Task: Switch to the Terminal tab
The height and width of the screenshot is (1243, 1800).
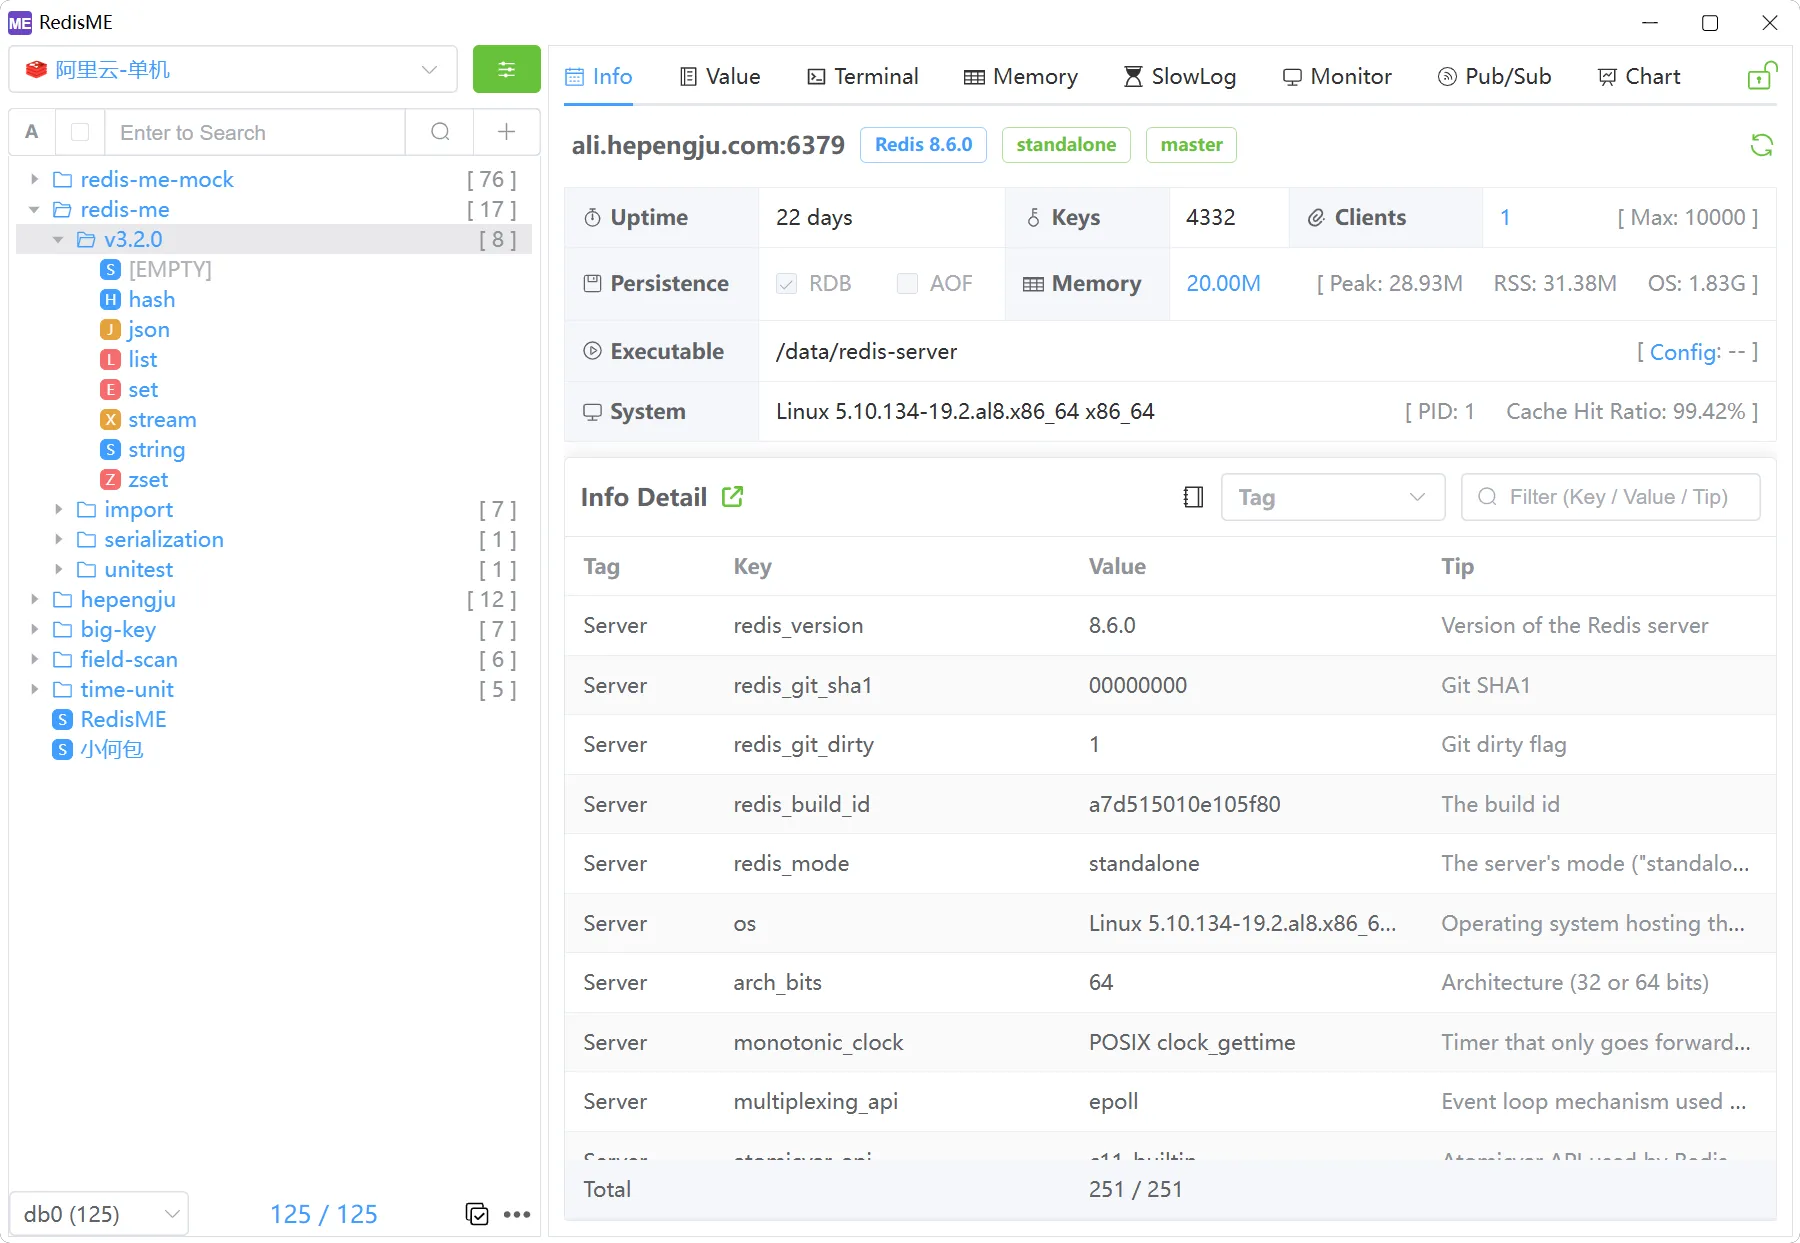Action: point(863,76)
